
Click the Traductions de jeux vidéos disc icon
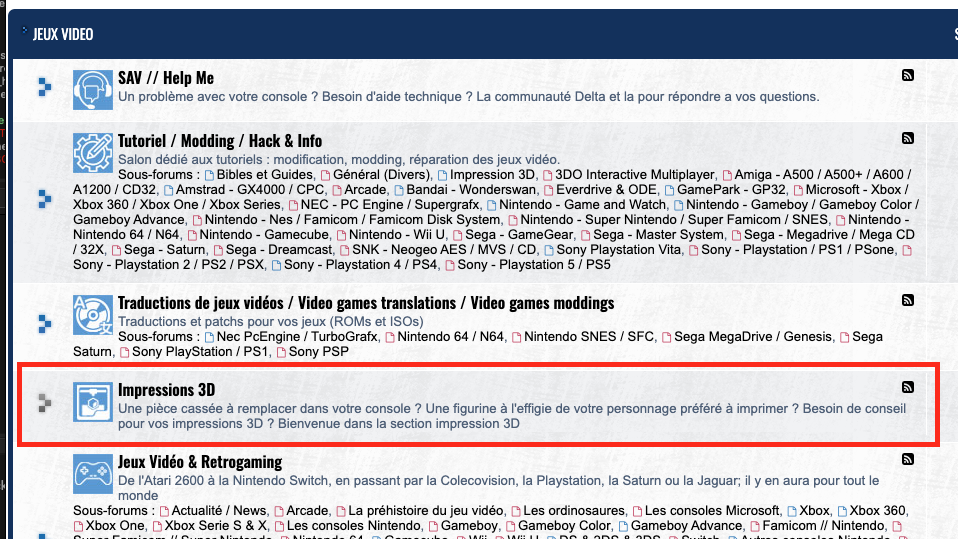pos(93,315)
